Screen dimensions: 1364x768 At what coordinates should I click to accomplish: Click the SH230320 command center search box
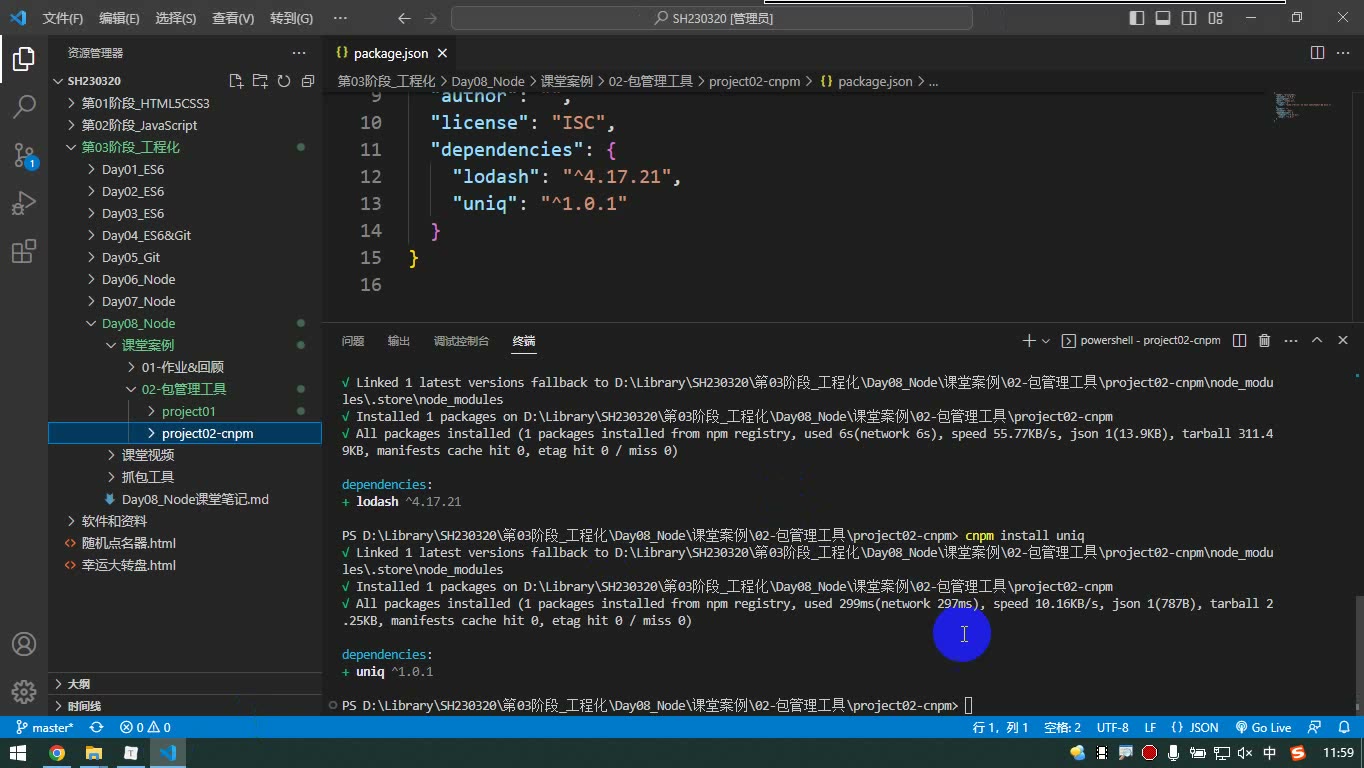(x=712, y=18)
